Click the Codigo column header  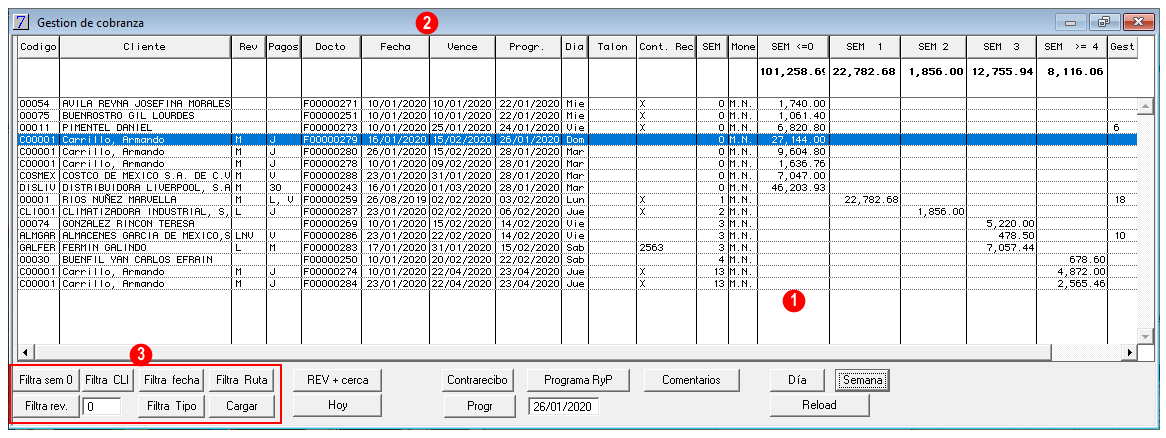38,47
